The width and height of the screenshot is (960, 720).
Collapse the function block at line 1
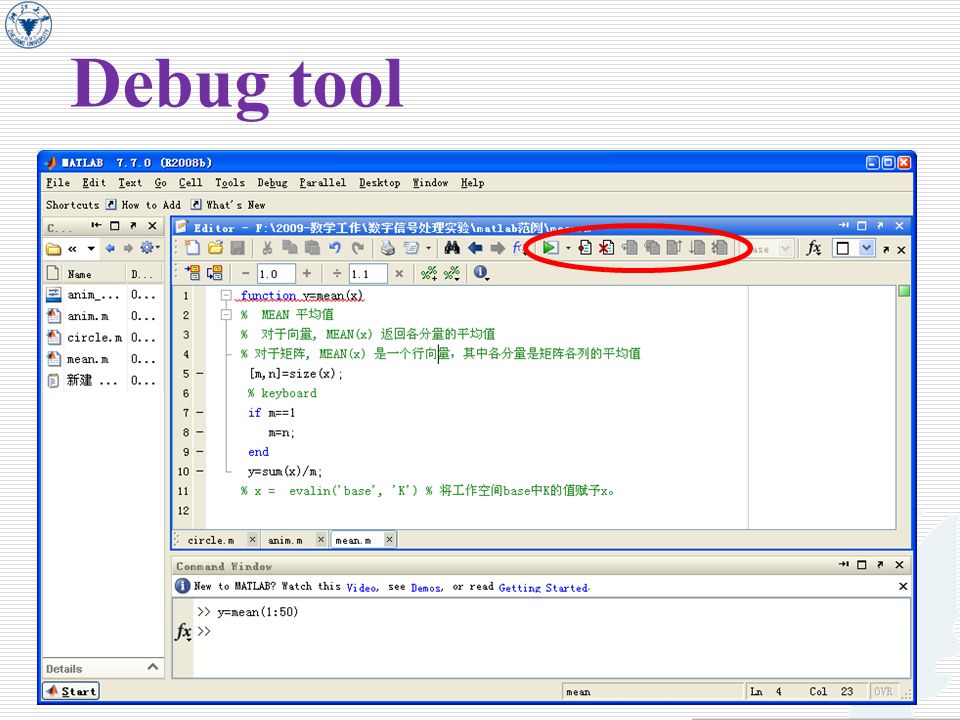[226, 296]
